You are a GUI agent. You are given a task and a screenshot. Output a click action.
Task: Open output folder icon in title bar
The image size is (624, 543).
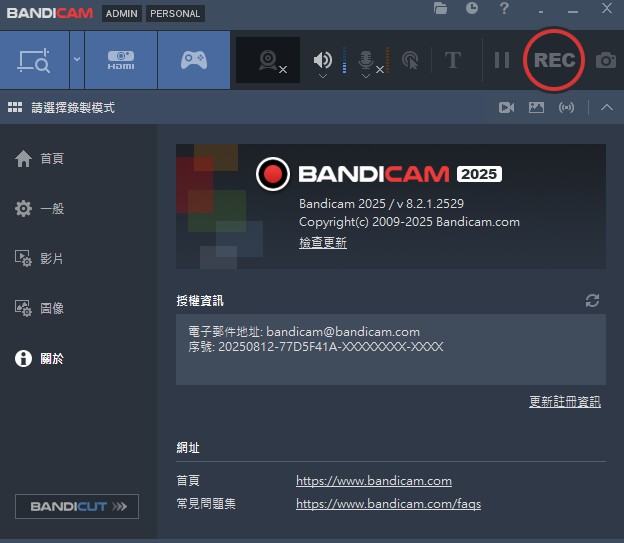coord(440,8)
